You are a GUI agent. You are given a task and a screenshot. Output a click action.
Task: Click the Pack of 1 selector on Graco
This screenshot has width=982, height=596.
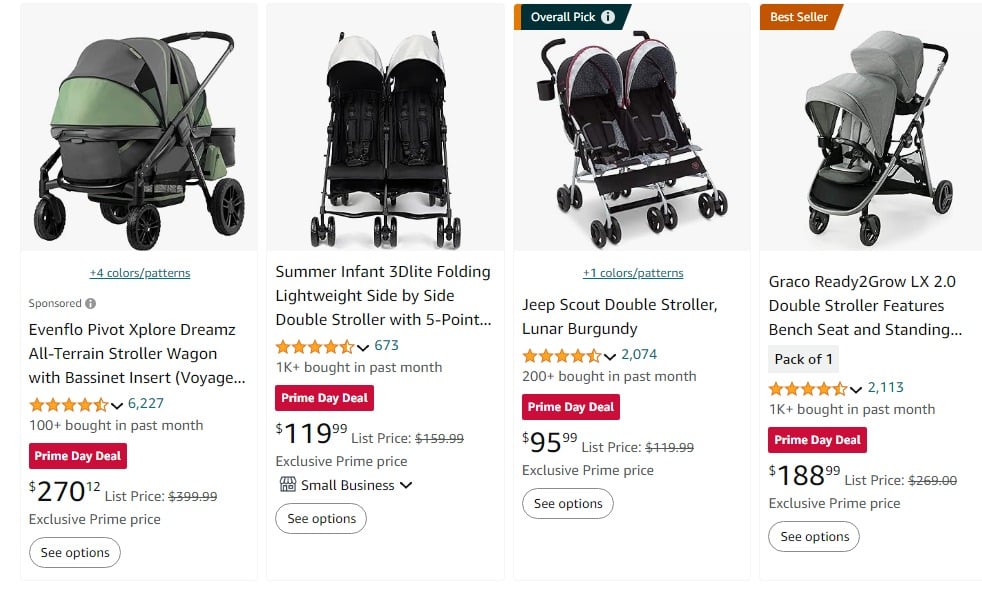pos(803,358)
